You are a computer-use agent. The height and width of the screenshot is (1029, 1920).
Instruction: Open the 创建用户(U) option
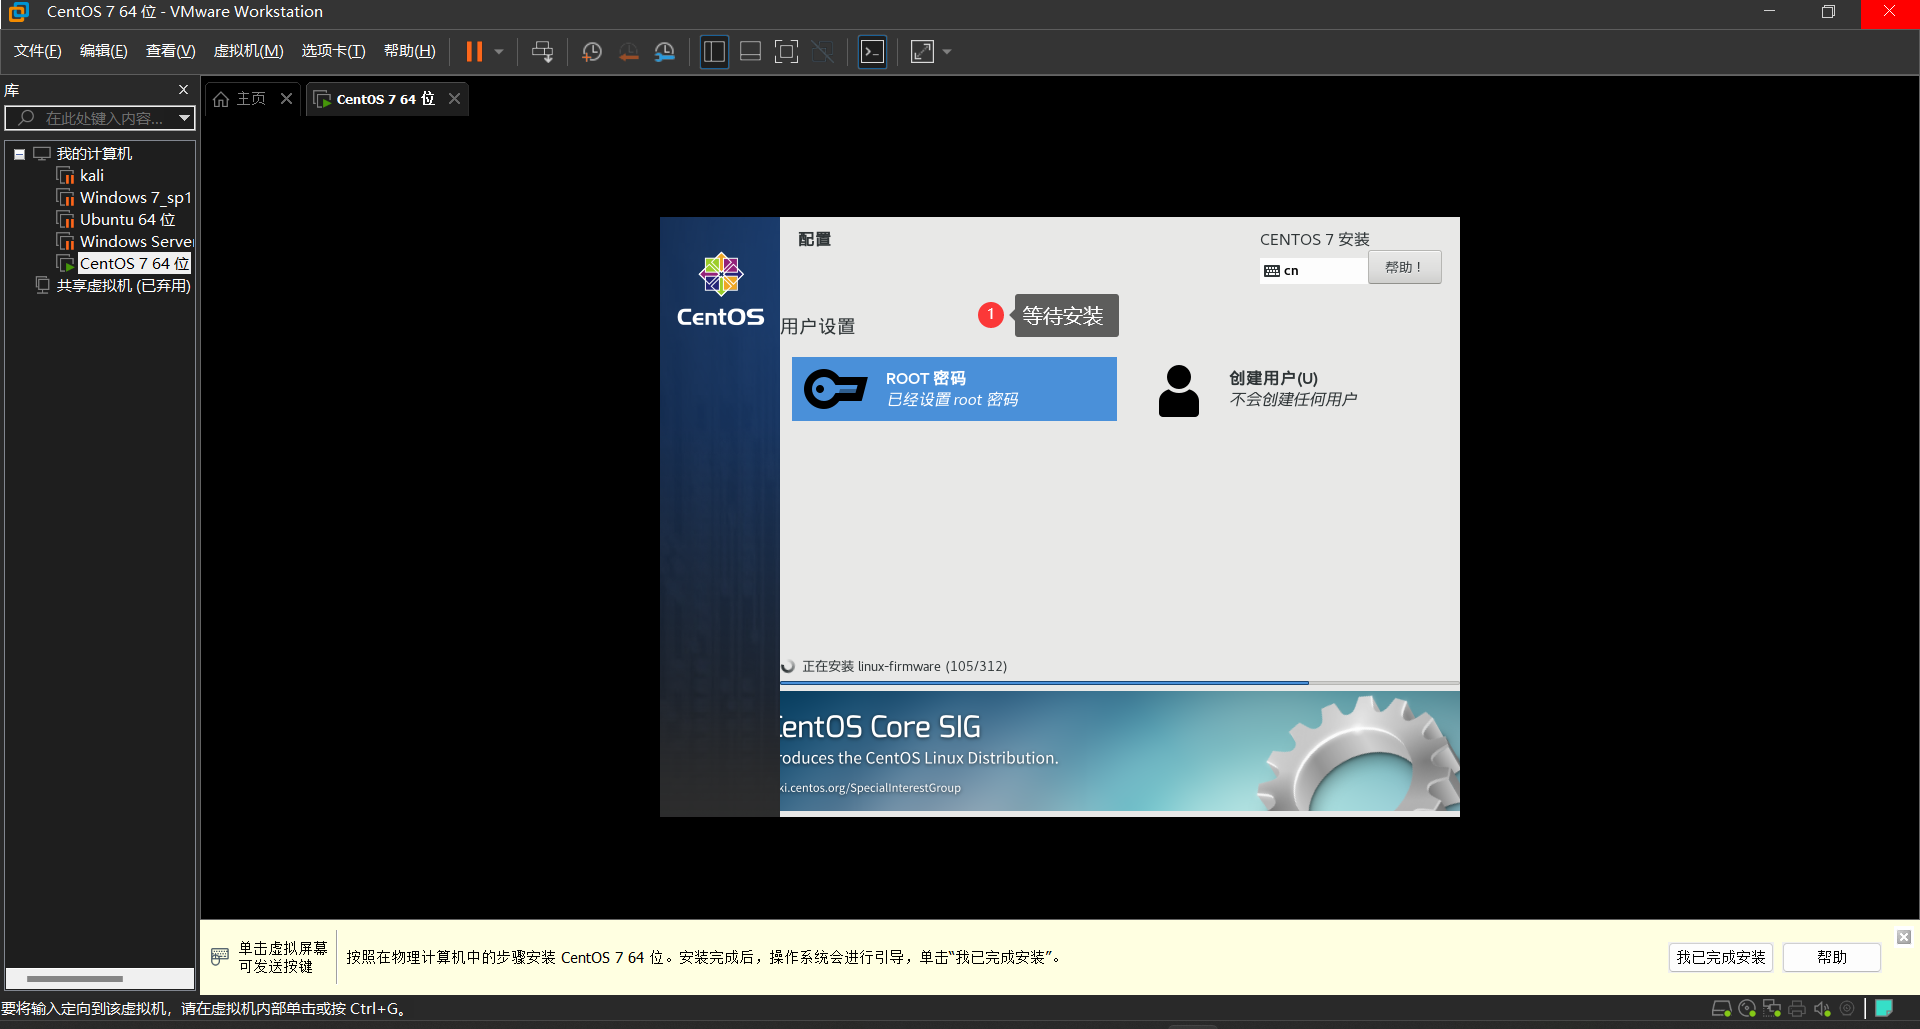click(1292, 389)
